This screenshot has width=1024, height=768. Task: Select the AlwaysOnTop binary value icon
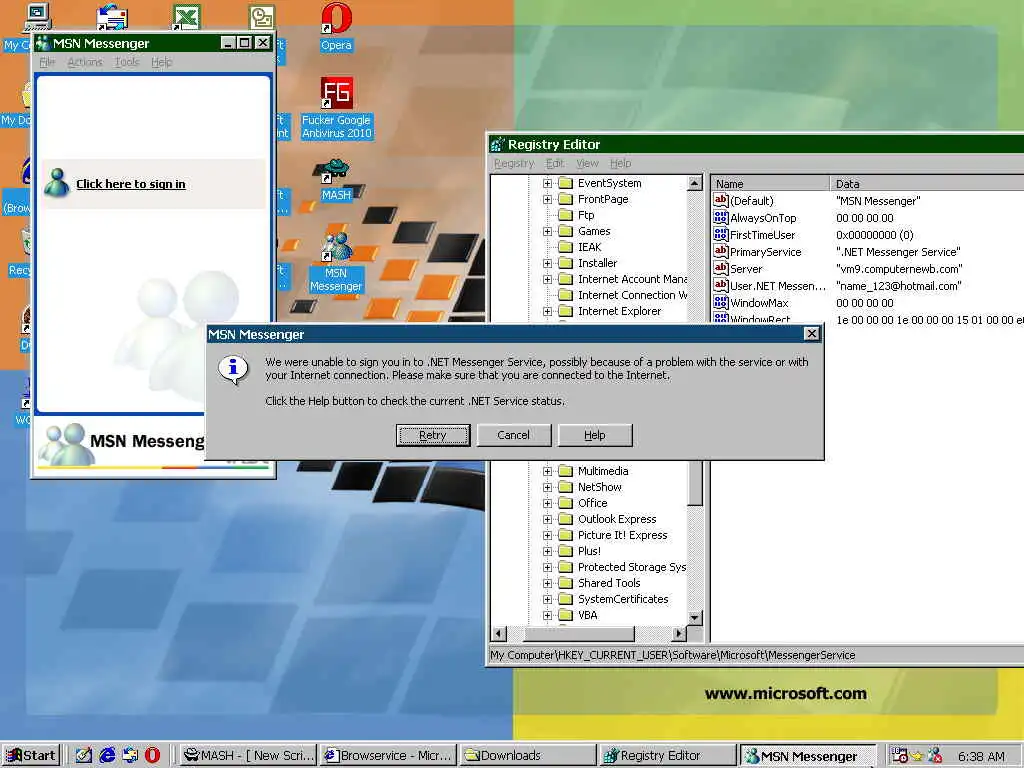click(x=721, y=217)
